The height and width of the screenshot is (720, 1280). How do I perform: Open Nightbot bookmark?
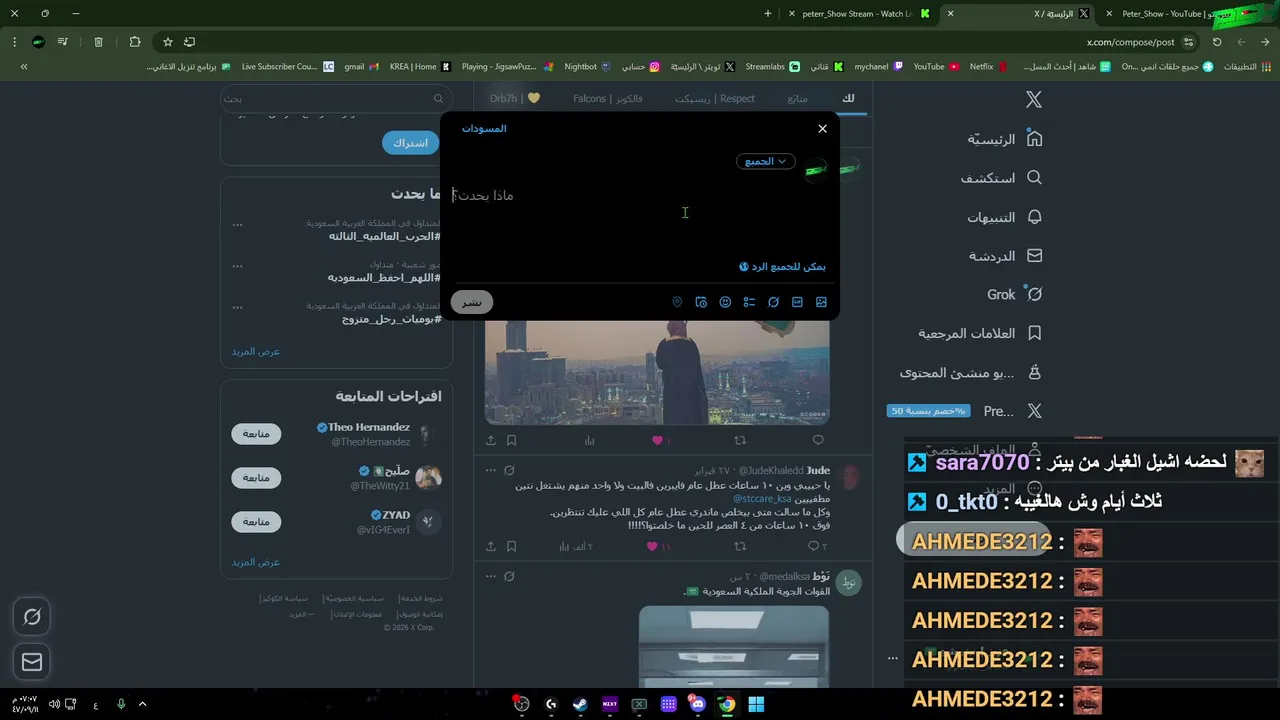click(587, 66)
